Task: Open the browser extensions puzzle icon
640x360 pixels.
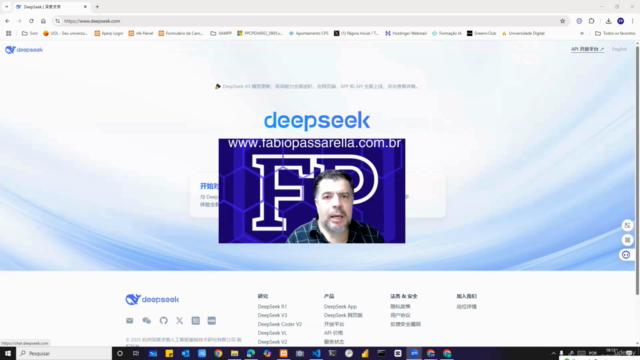Action: coord(591,21)
